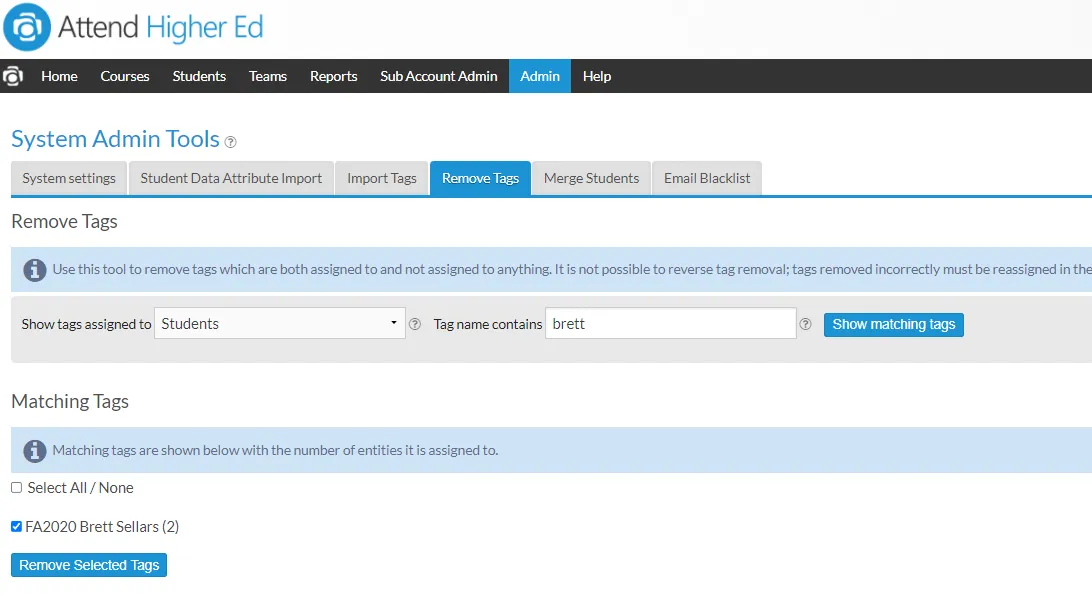Select the Remove Tags tab
This screenshot has width=1092, height=607.
click(481, 178)
